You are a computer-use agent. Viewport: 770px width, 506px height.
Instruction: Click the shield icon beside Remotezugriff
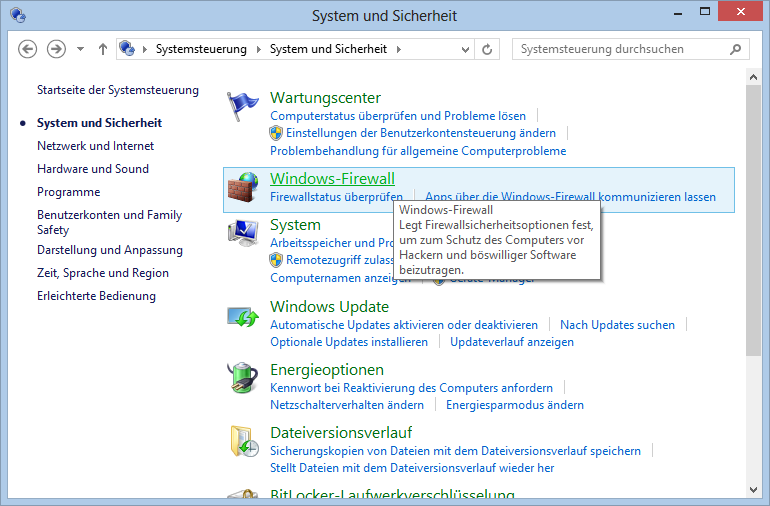(x=276, y=259)
